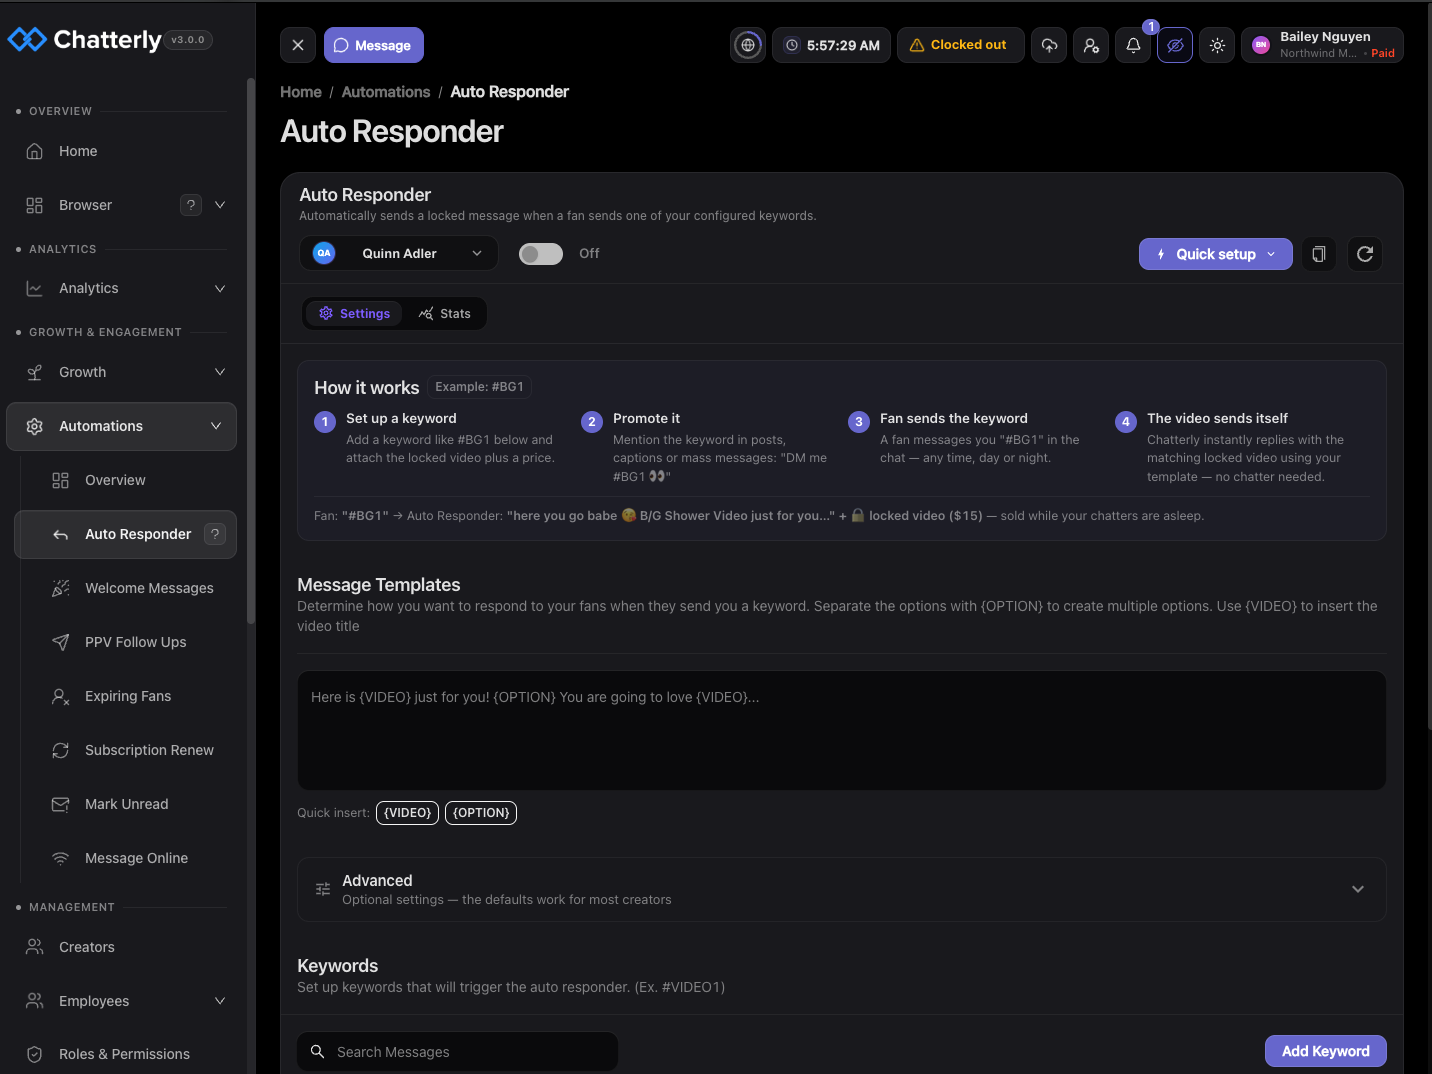Expand the Advanced settings section
This screenshot has width=1432, height=1074.
(x=842, y=889)
